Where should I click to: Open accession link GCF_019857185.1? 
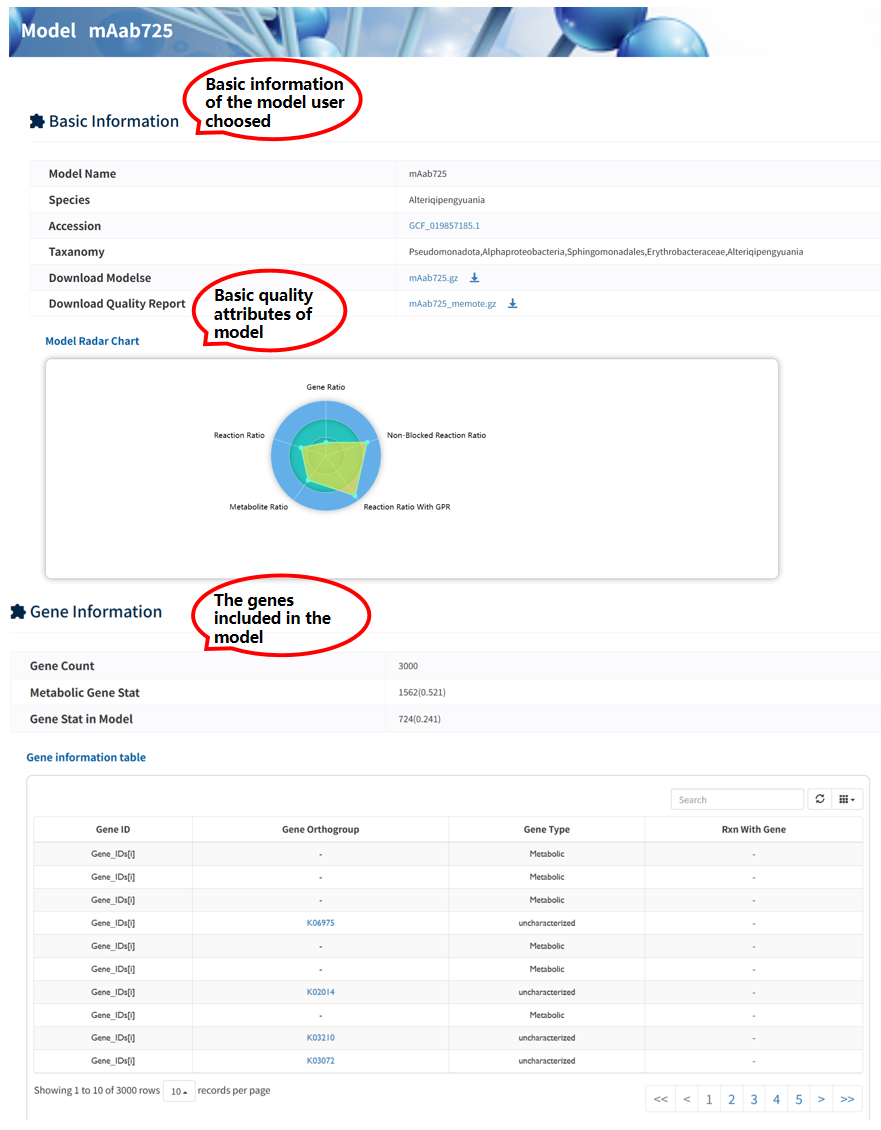coord(444,226)
